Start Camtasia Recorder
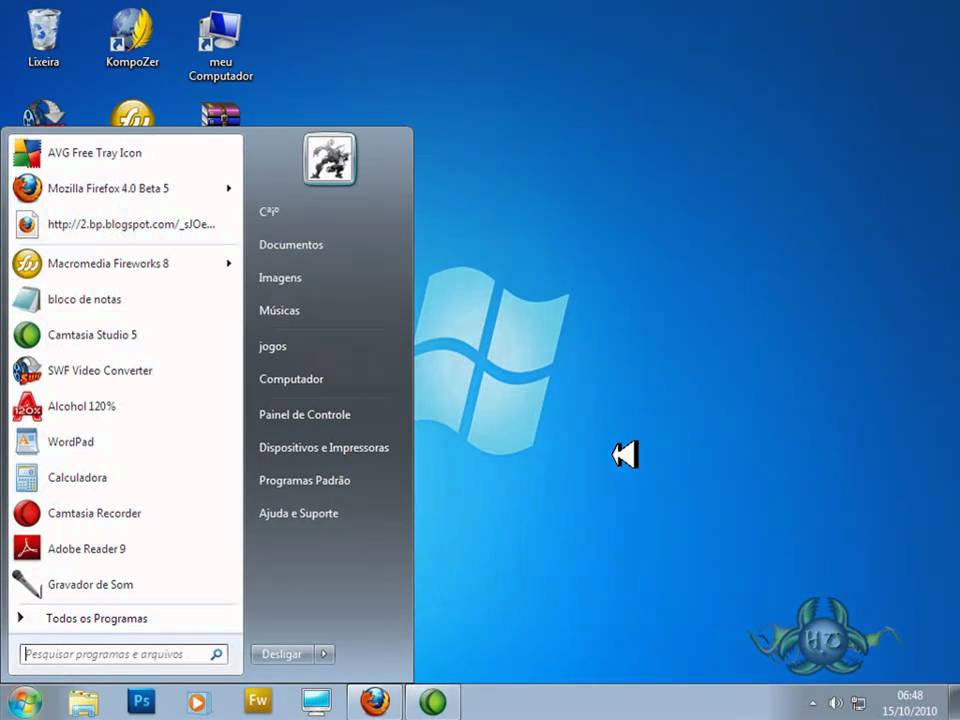Image resolution: width=960 pixels, height=720 pixels. [x=126, y=513]
